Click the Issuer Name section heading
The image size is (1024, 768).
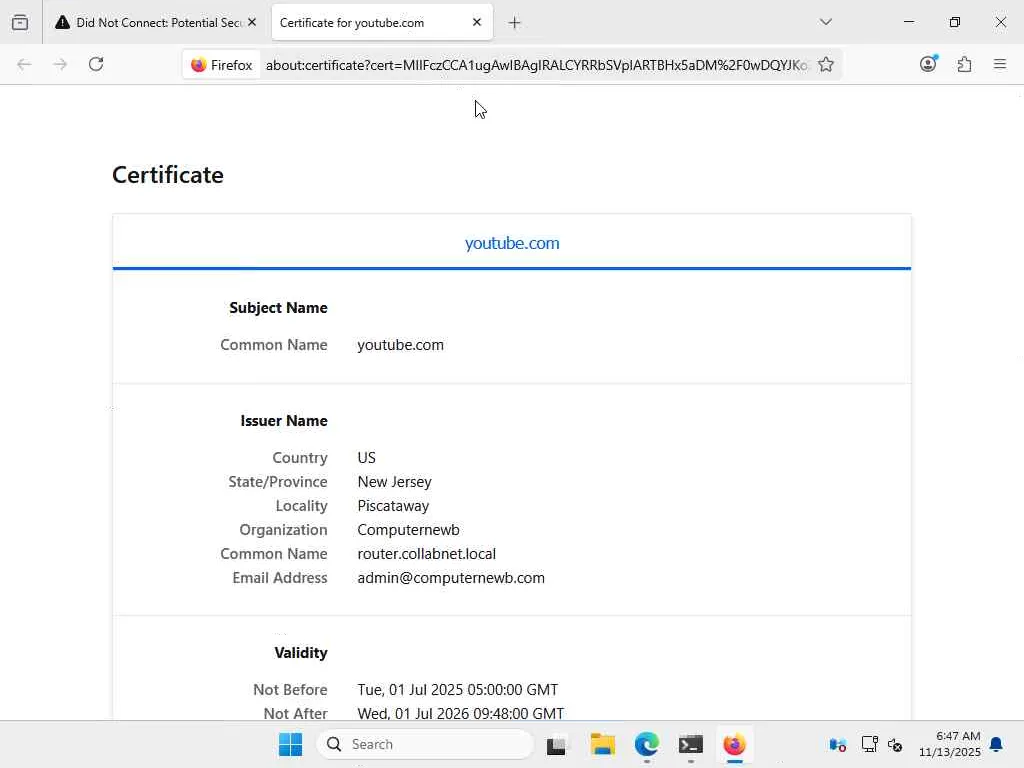284,421
